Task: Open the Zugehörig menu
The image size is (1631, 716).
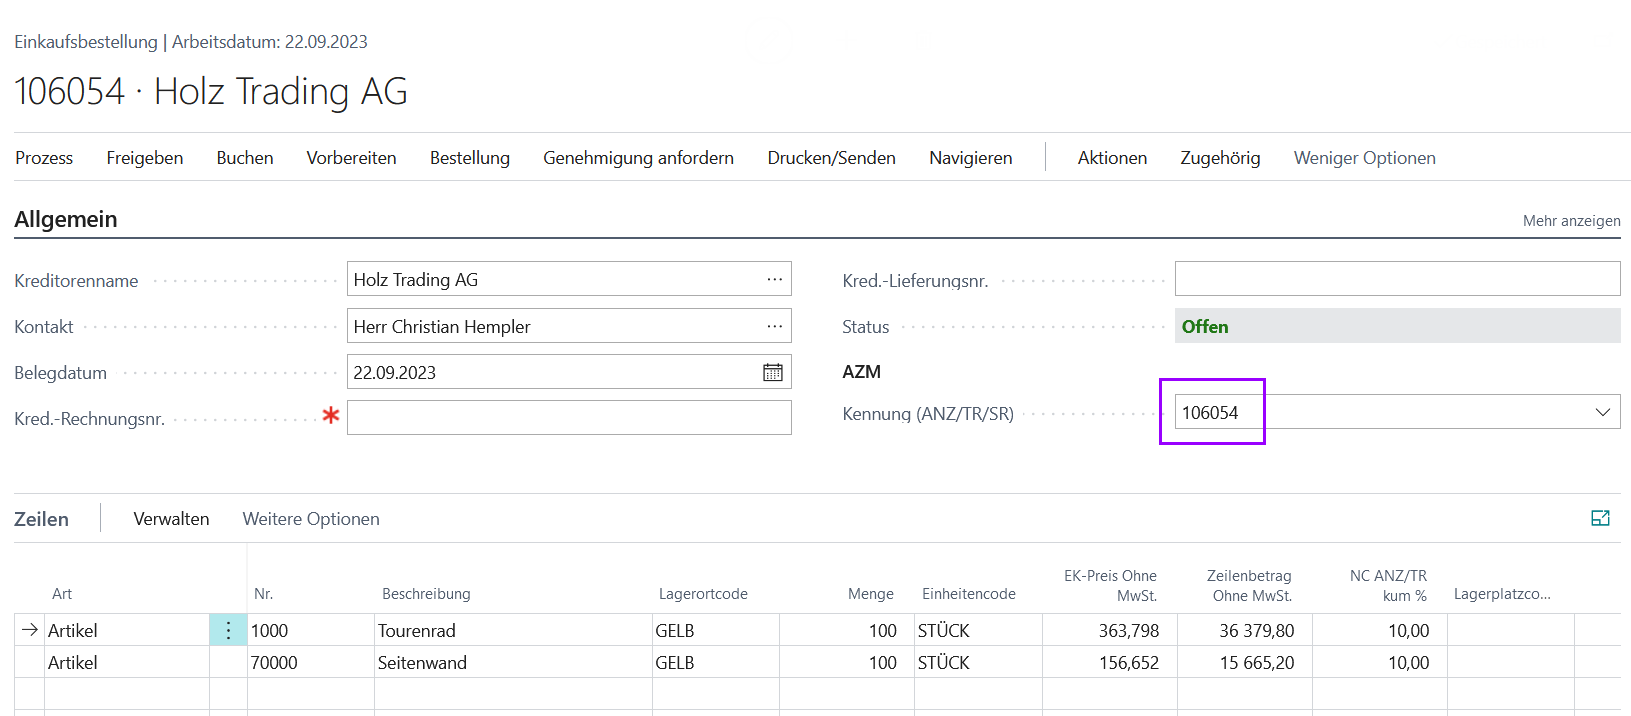Action: pos(1220,158)
